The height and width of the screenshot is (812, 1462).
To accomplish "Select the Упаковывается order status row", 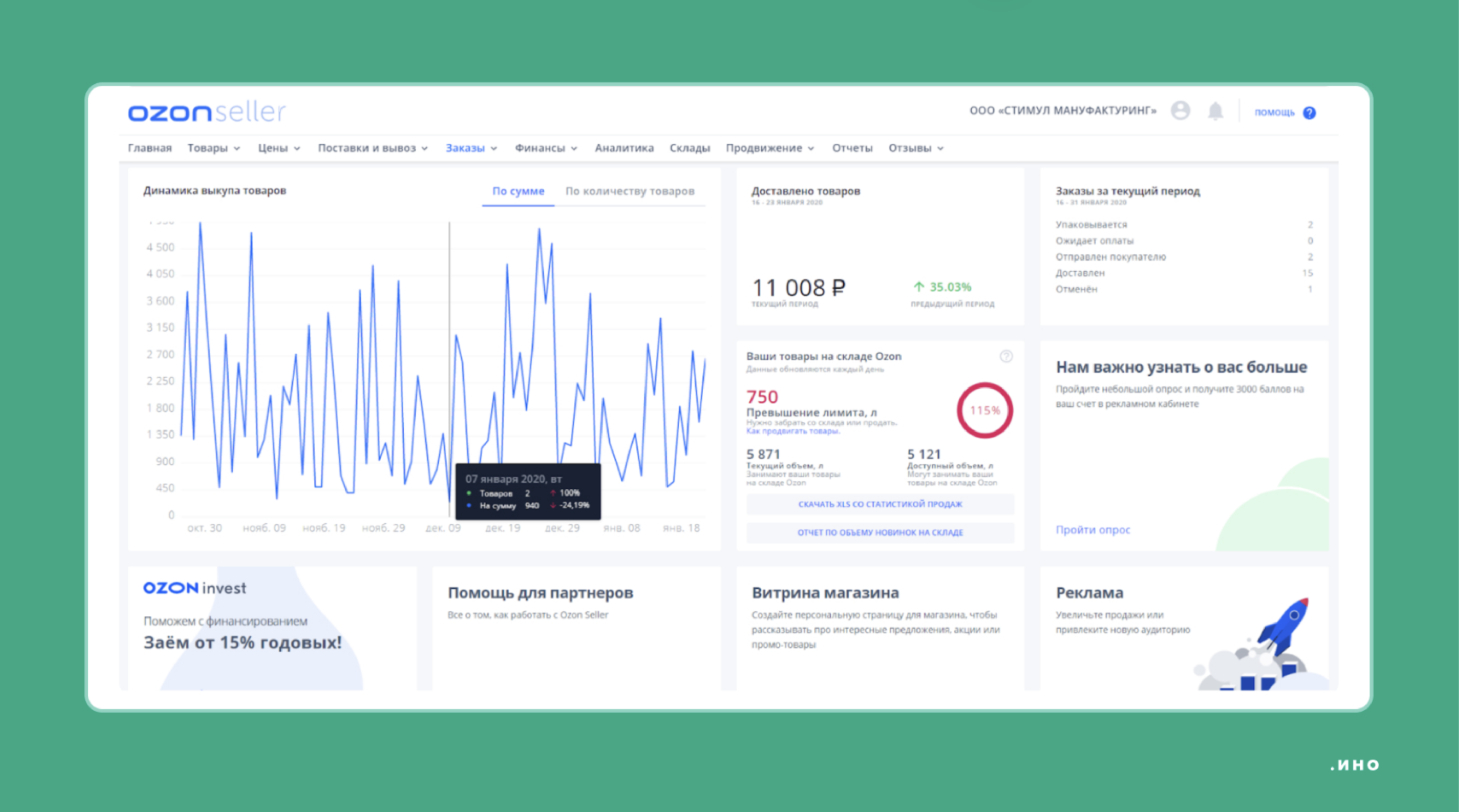I will [1184, 225].
